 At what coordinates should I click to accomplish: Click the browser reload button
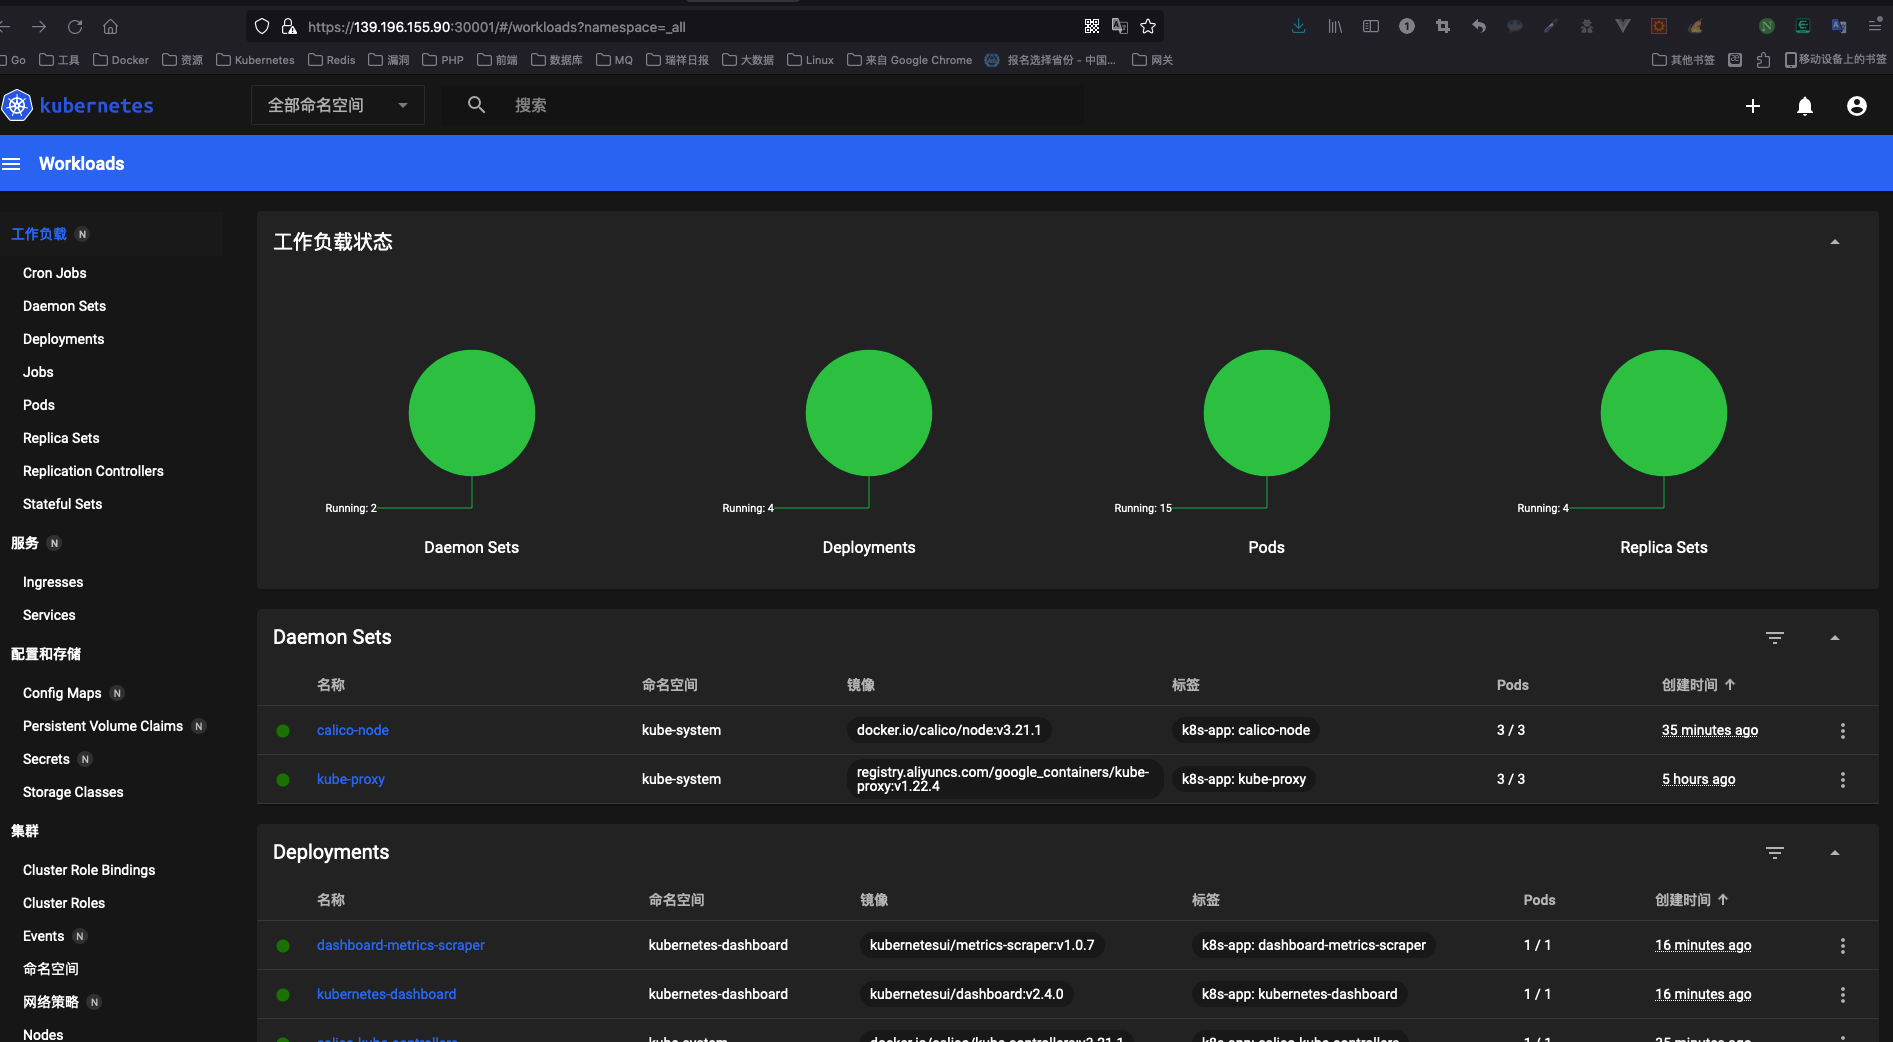click(x=75, y=27)
